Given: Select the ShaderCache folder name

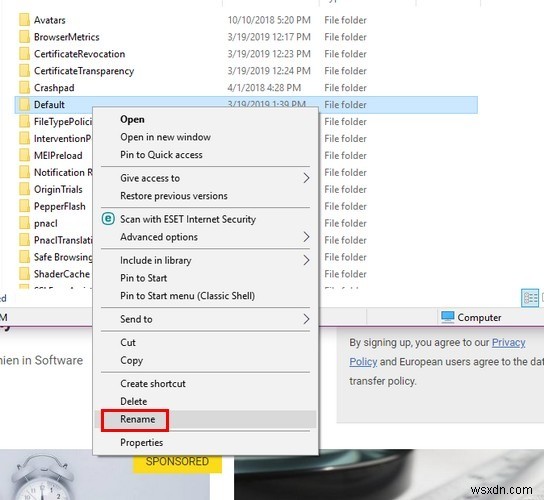Looking at the screenshot, I should (62, 274).
